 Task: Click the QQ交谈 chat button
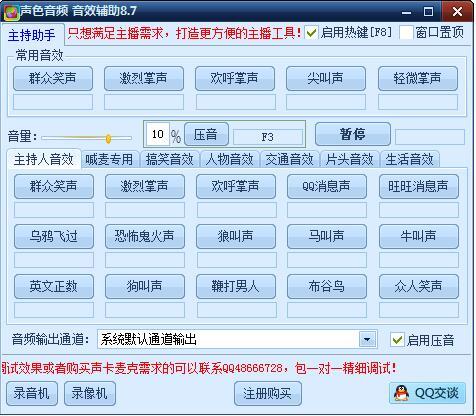(427, 393)
